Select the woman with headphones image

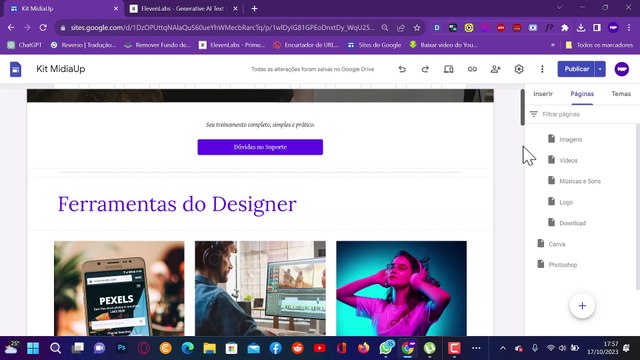401,288
